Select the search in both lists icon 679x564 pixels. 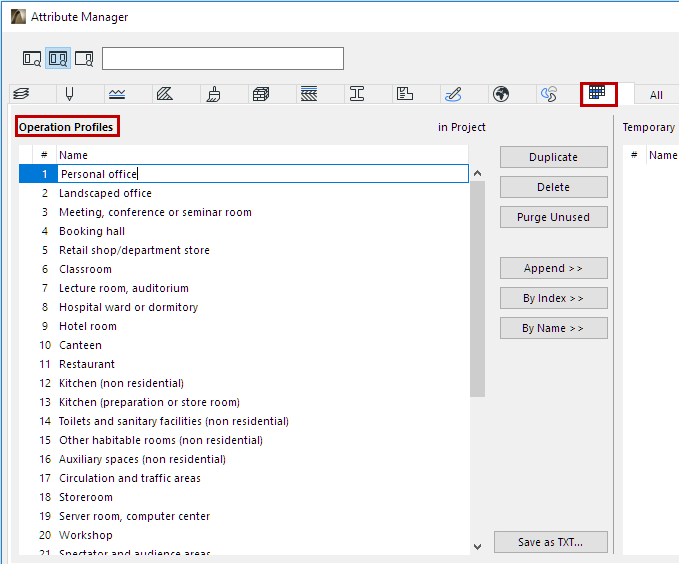(58, 58)
